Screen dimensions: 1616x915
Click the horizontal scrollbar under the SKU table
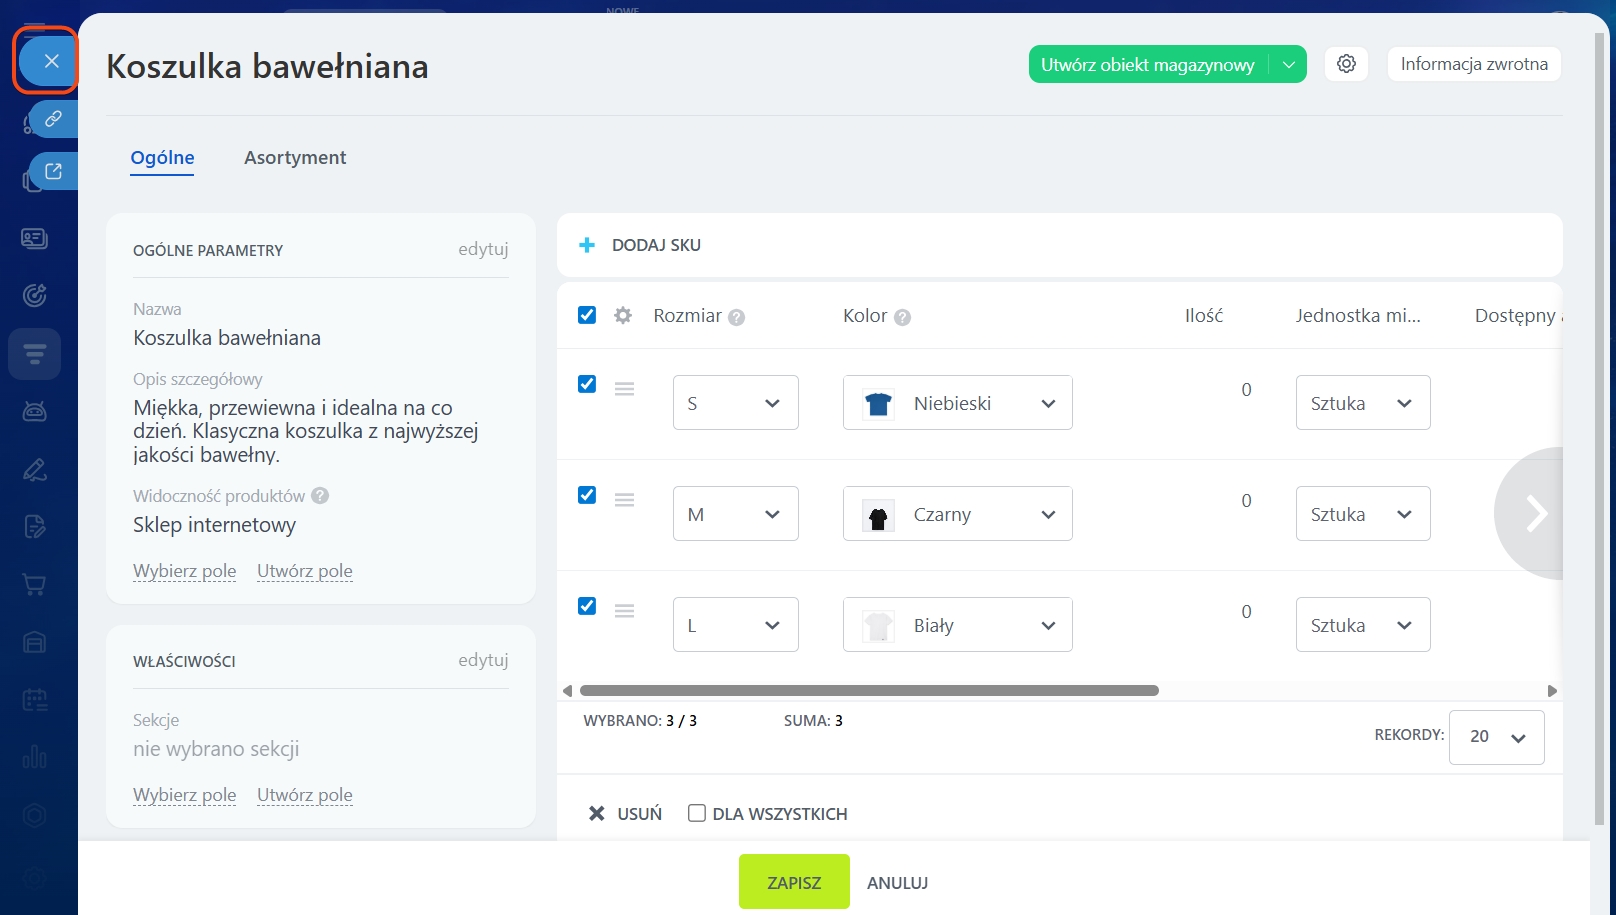click(868, 691)
